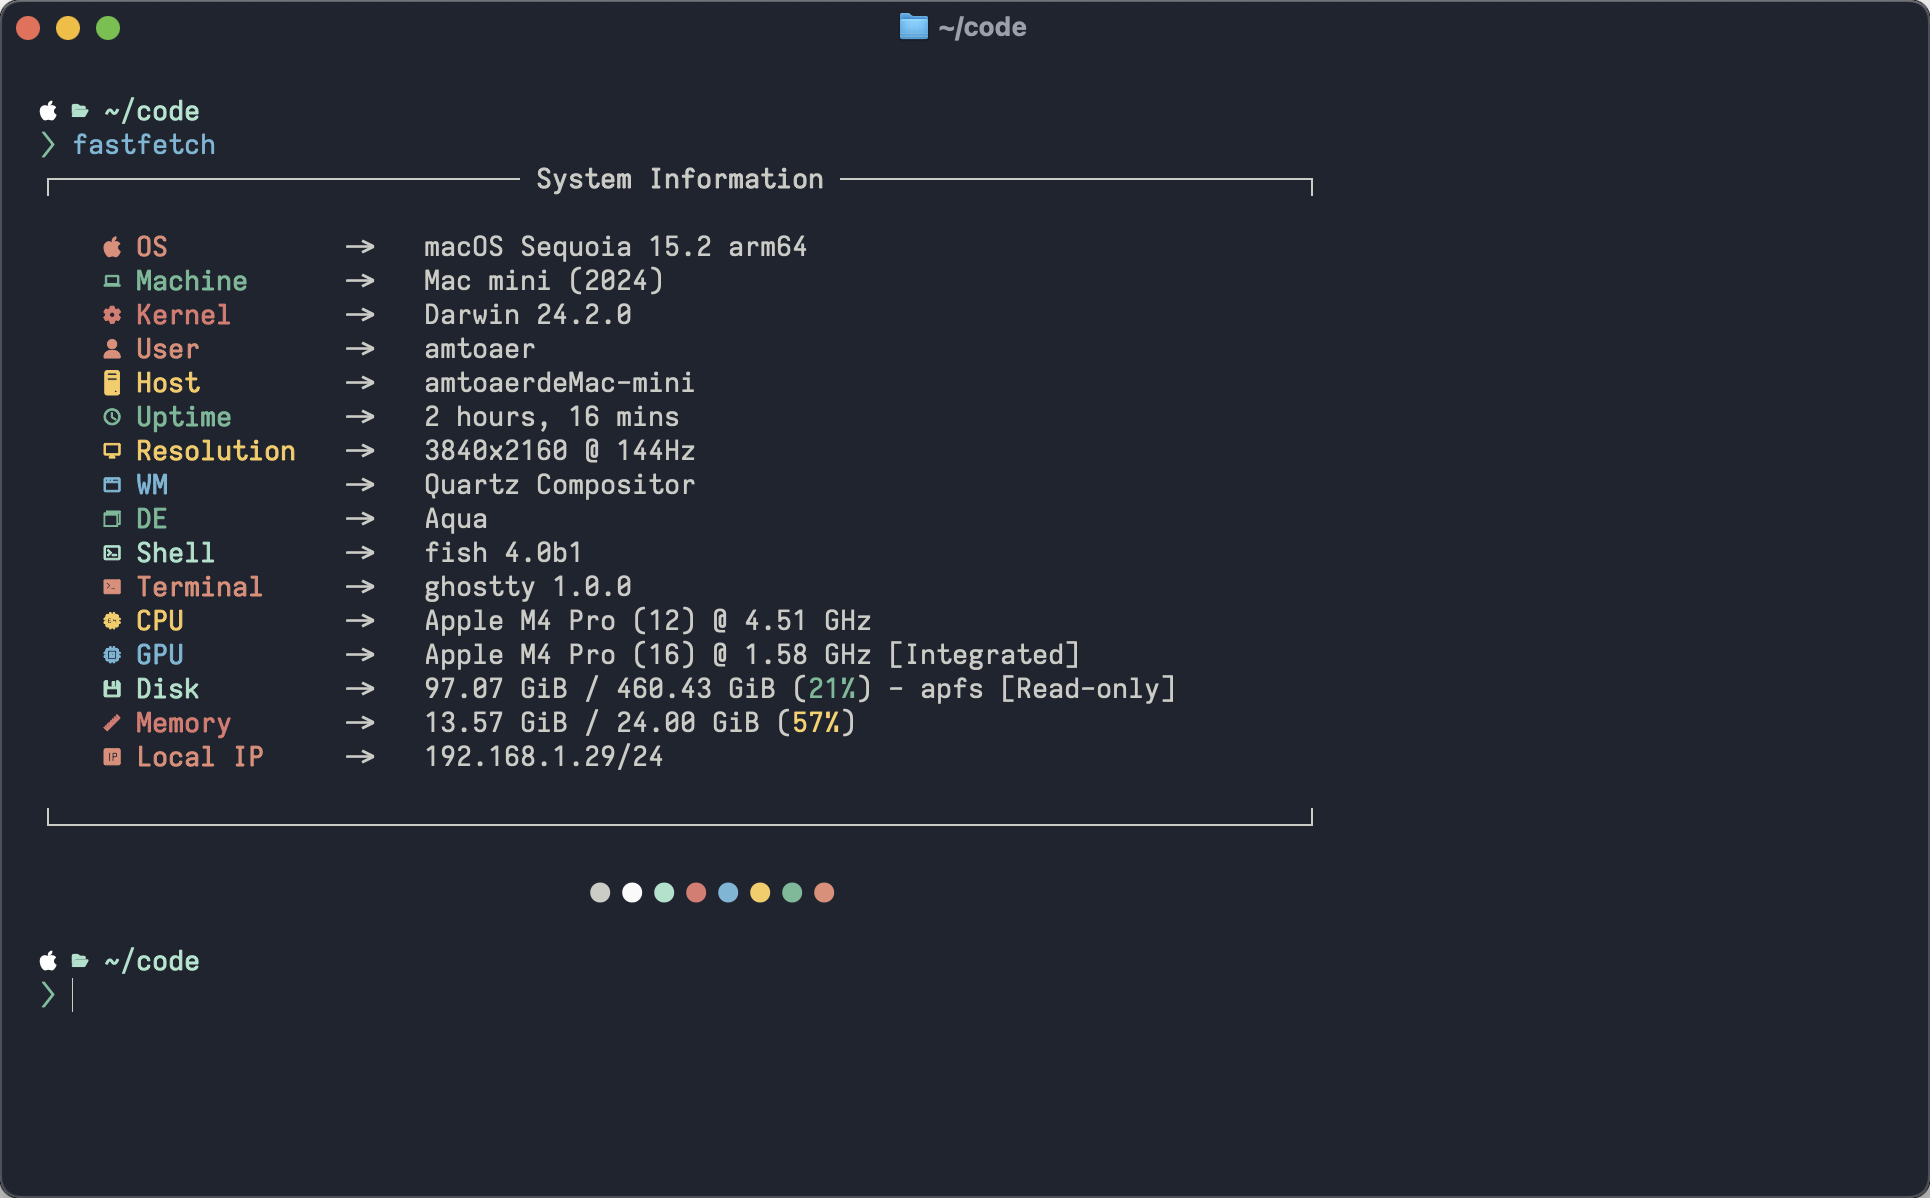Click the floppy disk icon beside Disk
The height and width of the screenshot is (1198, 1930).
click(x=112, y=689)
